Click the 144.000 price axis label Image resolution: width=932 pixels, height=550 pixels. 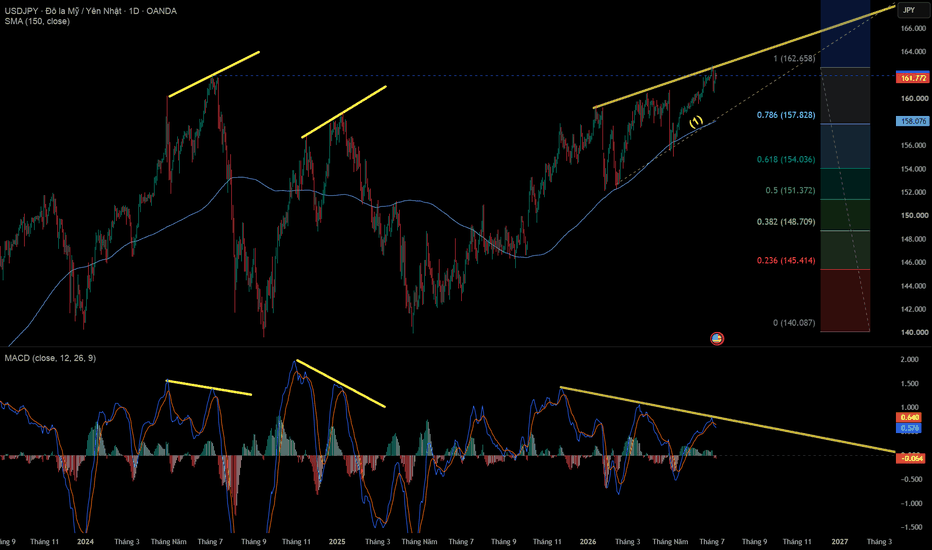coord(914,286)
